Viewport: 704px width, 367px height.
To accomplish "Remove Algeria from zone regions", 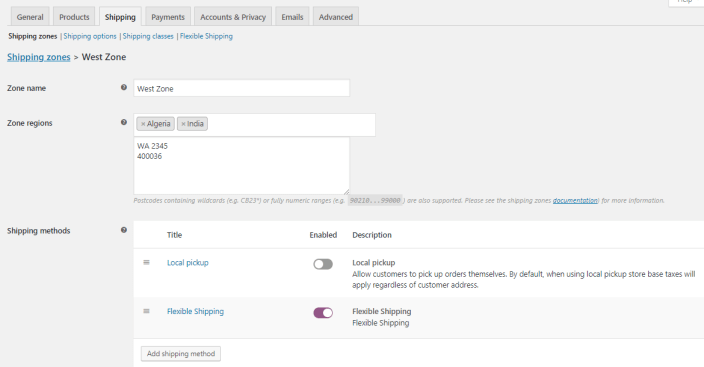I will [x=143, y=124].
